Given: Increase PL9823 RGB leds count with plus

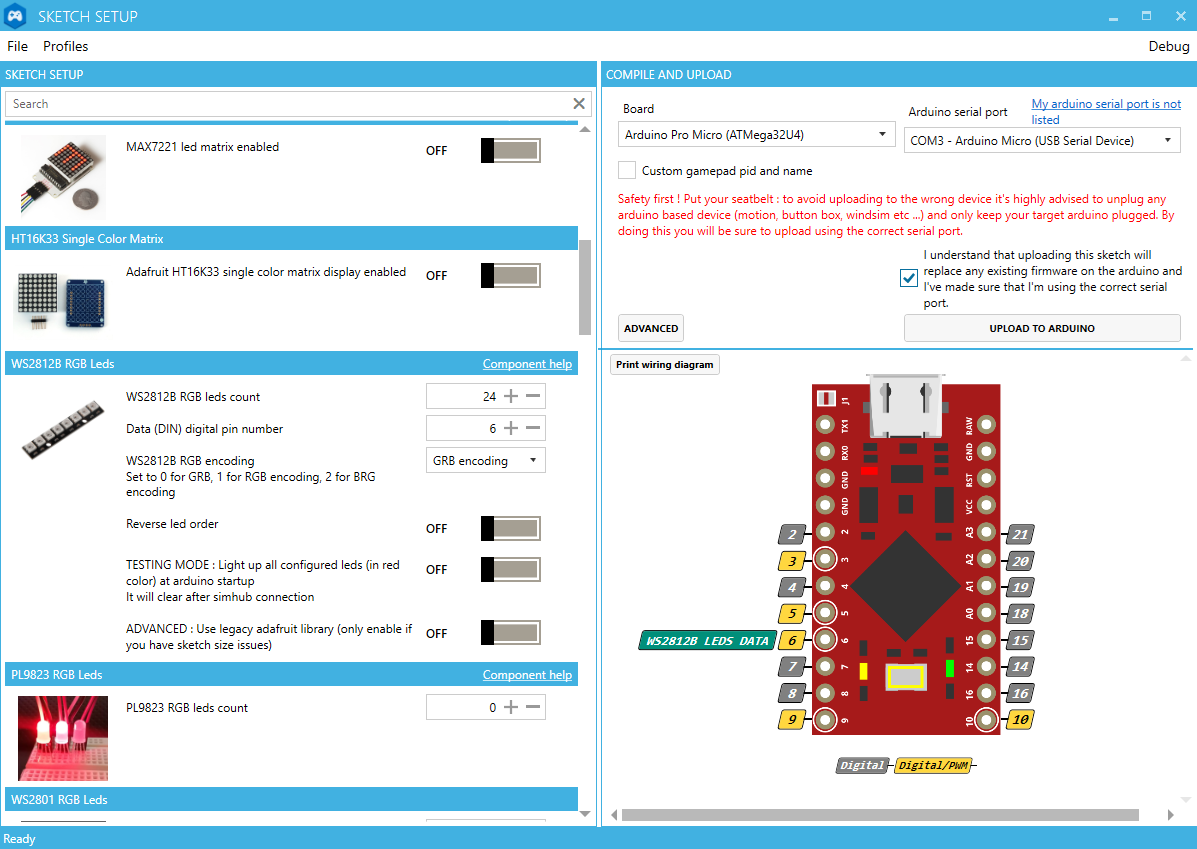Looking at the screenshot, I should [x=511, y=708].
